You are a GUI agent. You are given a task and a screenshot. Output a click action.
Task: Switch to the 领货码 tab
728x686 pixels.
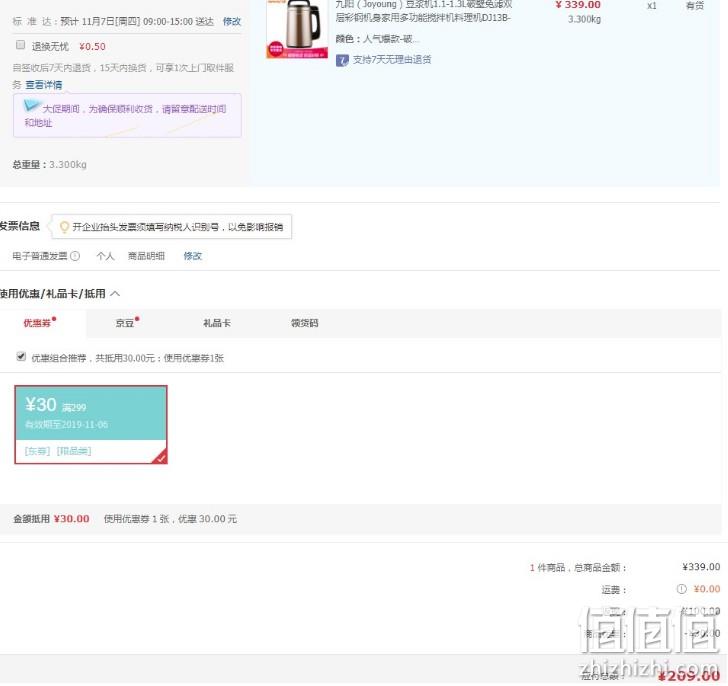(305, 323)
